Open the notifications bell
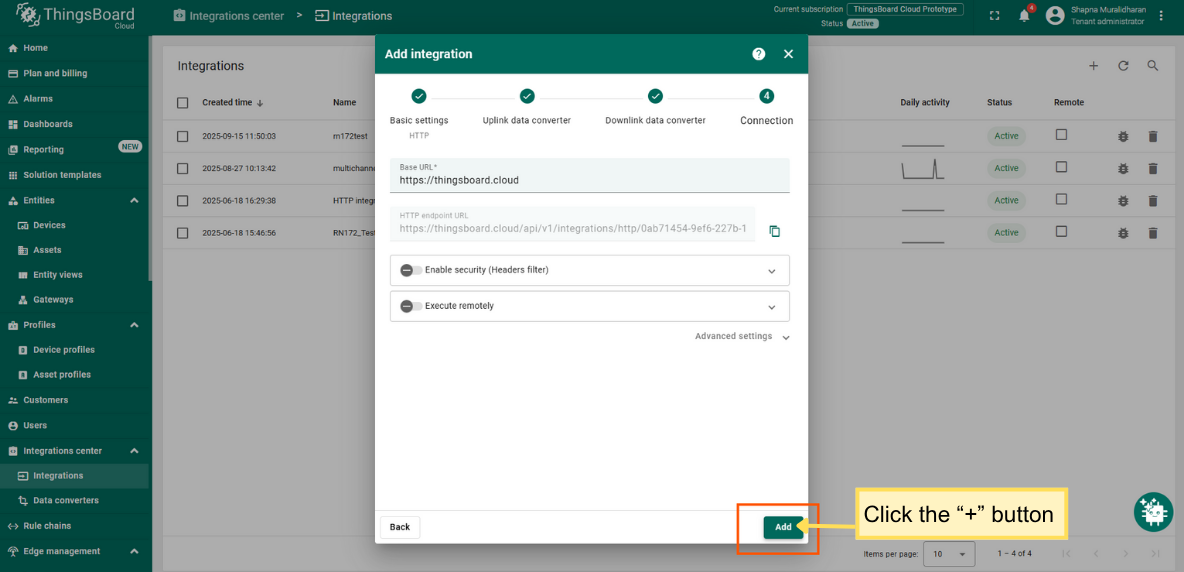Image resolution: width=1184 pixels, height=572 pixels. tap(1024, 16)
